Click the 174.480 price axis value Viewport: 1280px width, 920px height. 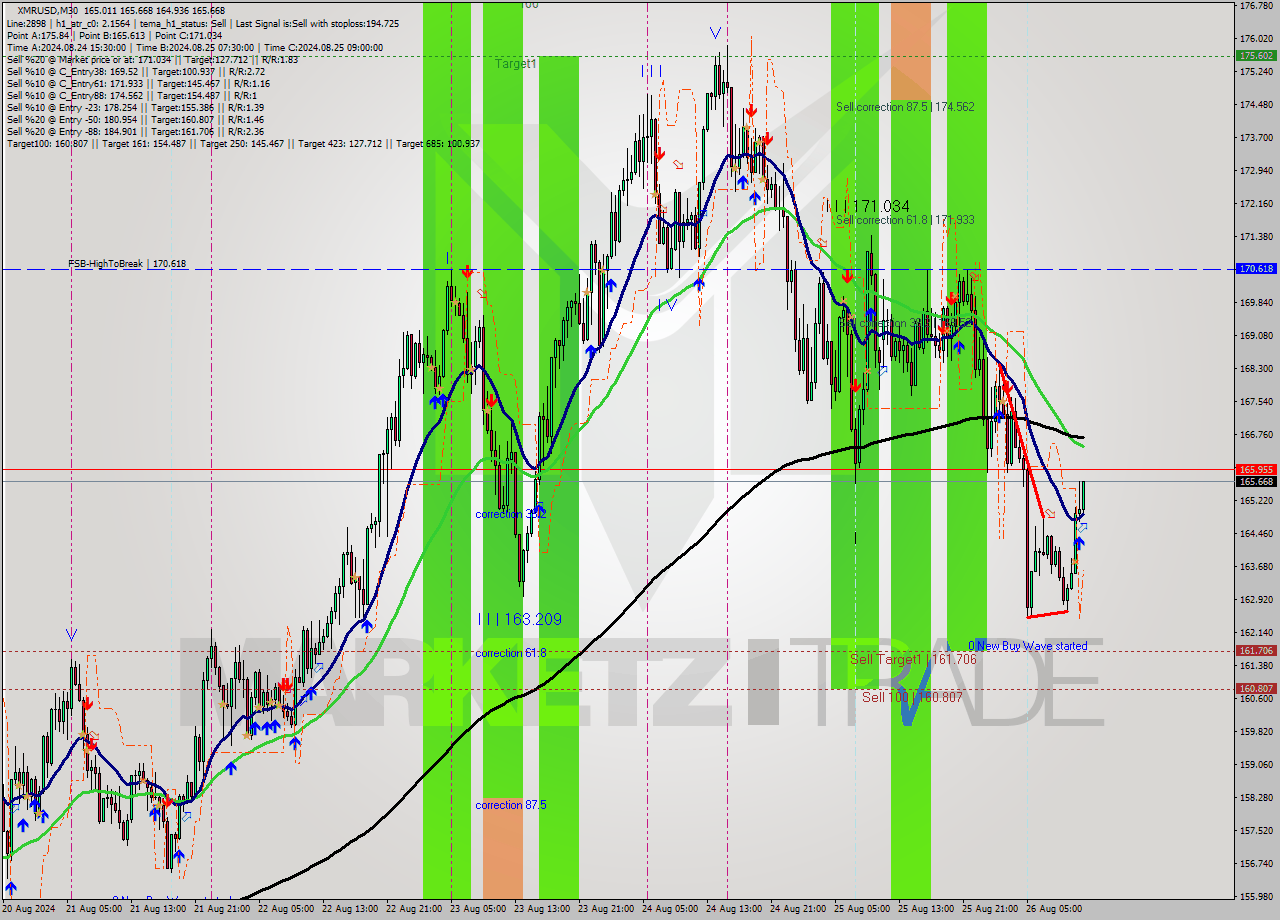[1256, 105]
